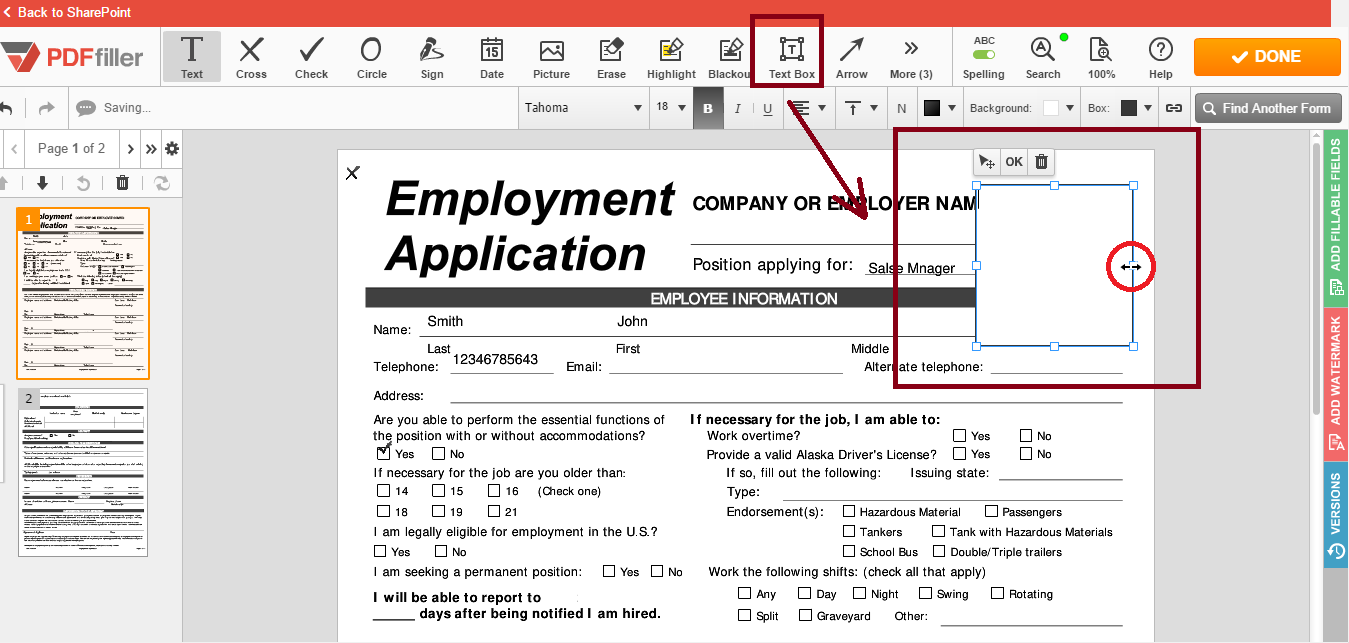Click the redo arrow

pos(46,108)
